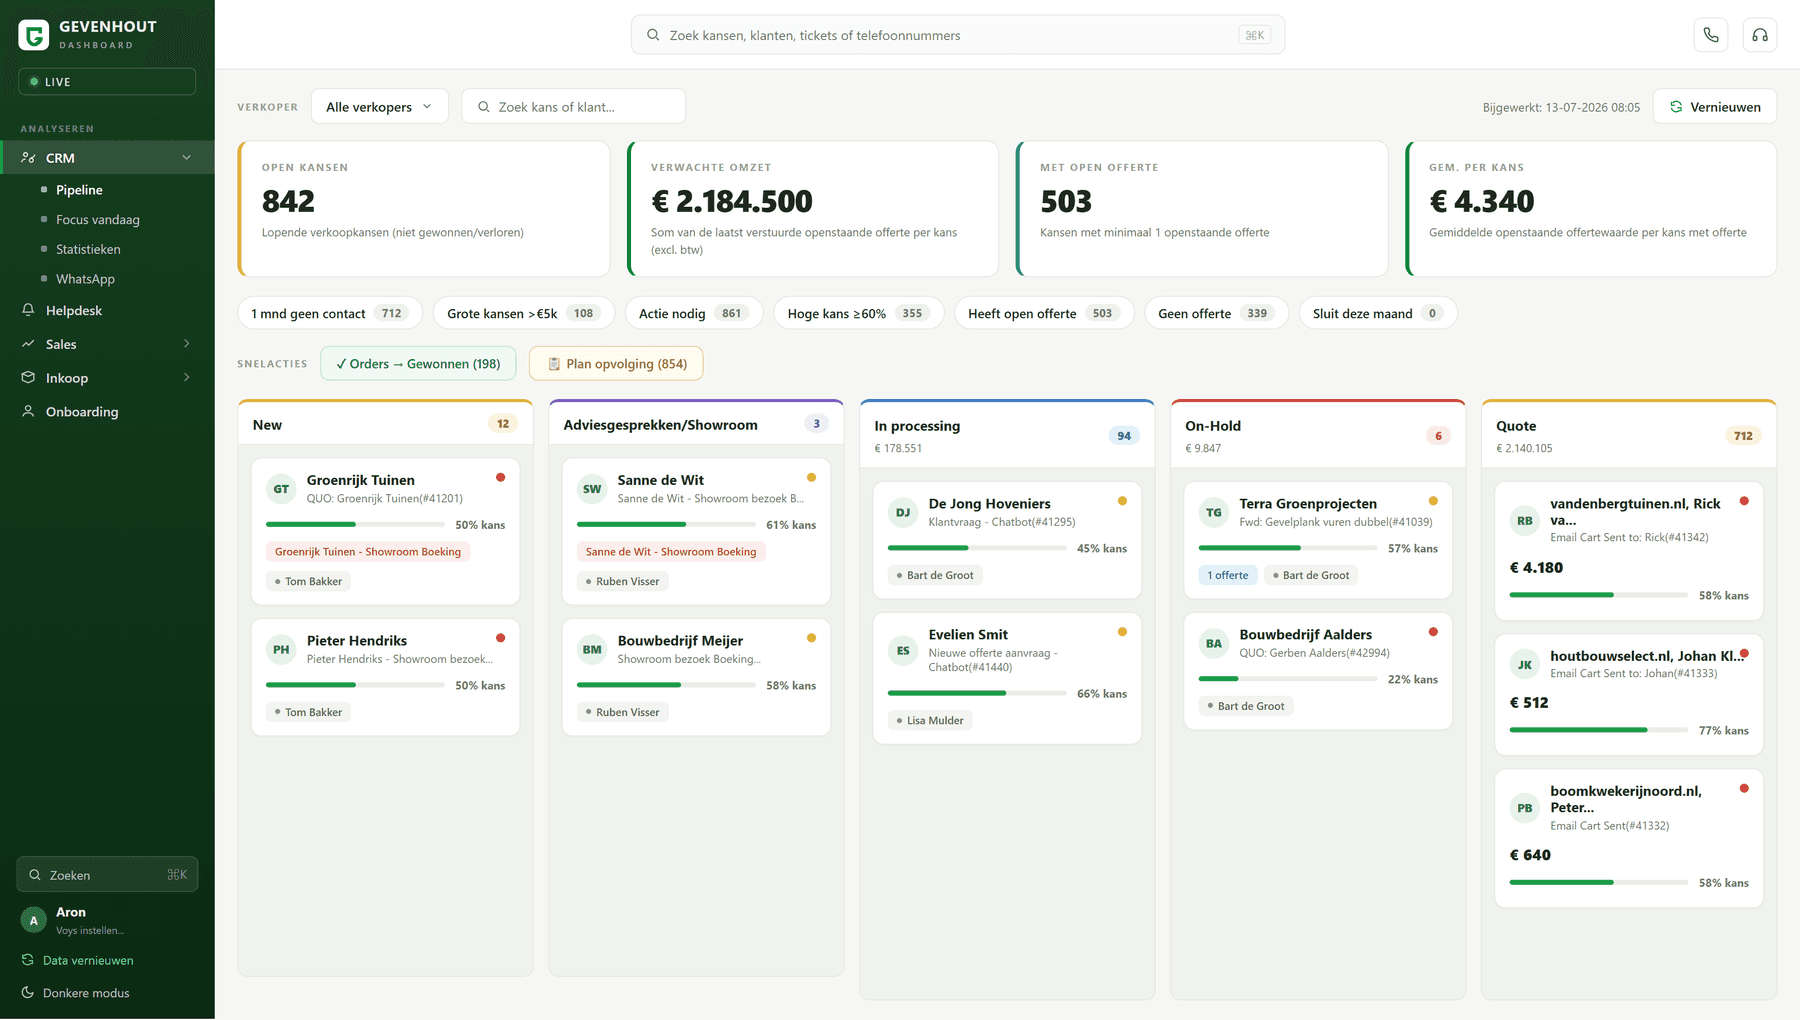
Task: Click the DJ avatar on De Jong Hoveniers card
Action: [x=903, y=512]
